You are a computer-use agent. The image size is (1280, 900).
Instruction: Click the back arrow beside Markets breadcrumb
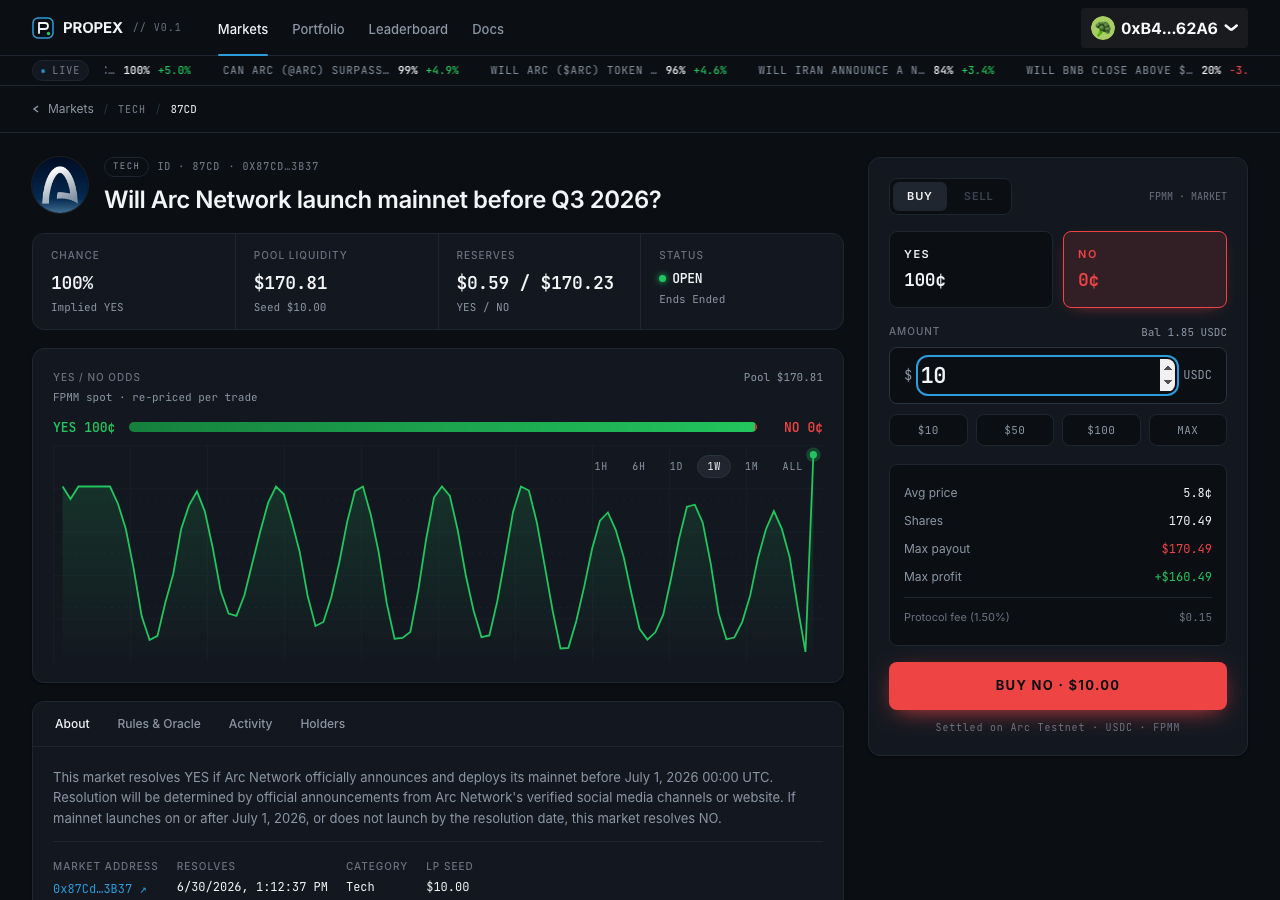click(x=36, y=109)
